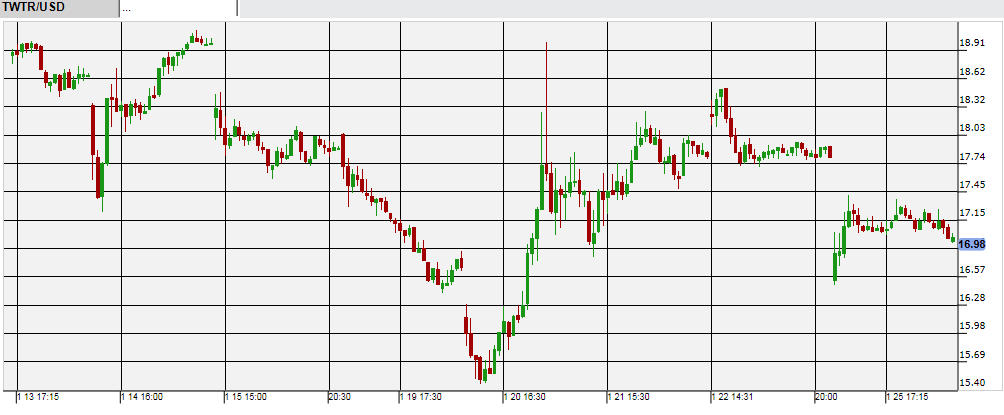
Task: Click the 1 20 16:30 time marker
Action: pyautogui.click(x=528, y=396)
